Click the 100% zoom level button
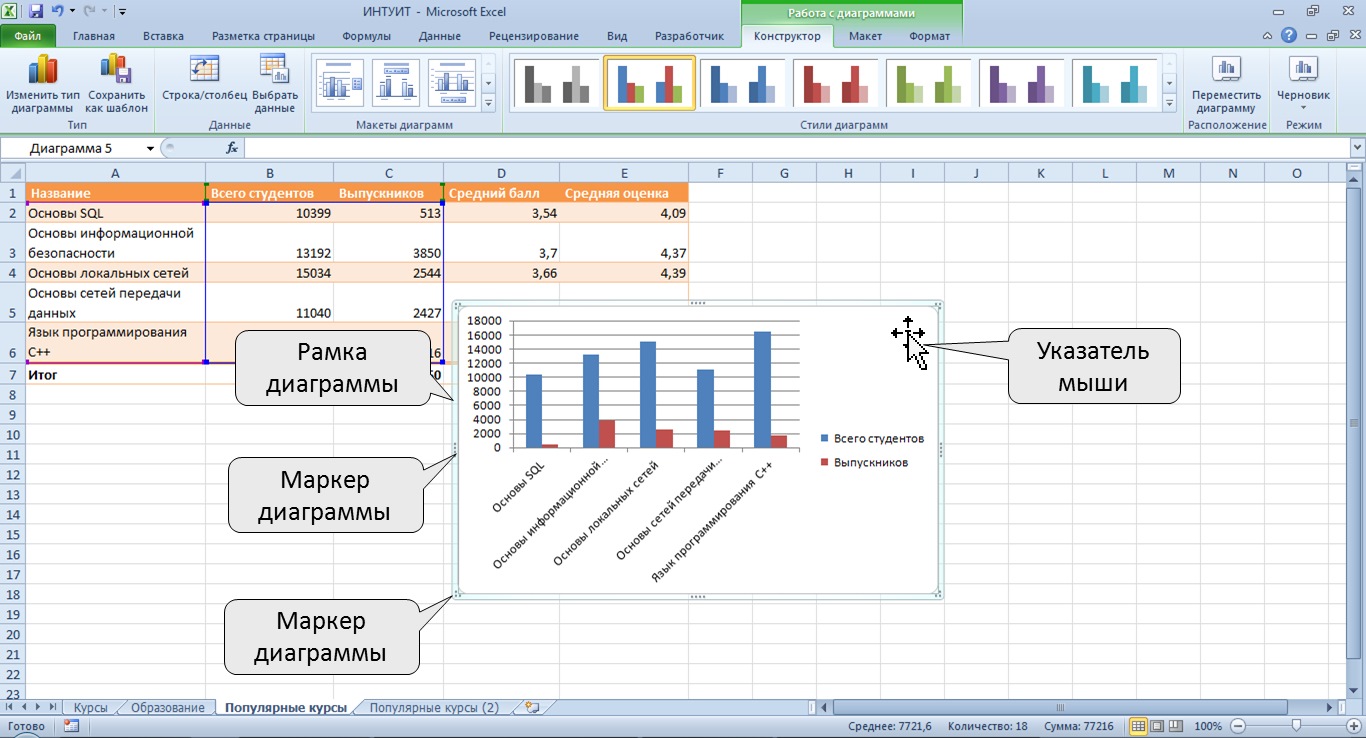Image resolution: width=1366 pixels, height=738 pixels. pos(1208,726)
